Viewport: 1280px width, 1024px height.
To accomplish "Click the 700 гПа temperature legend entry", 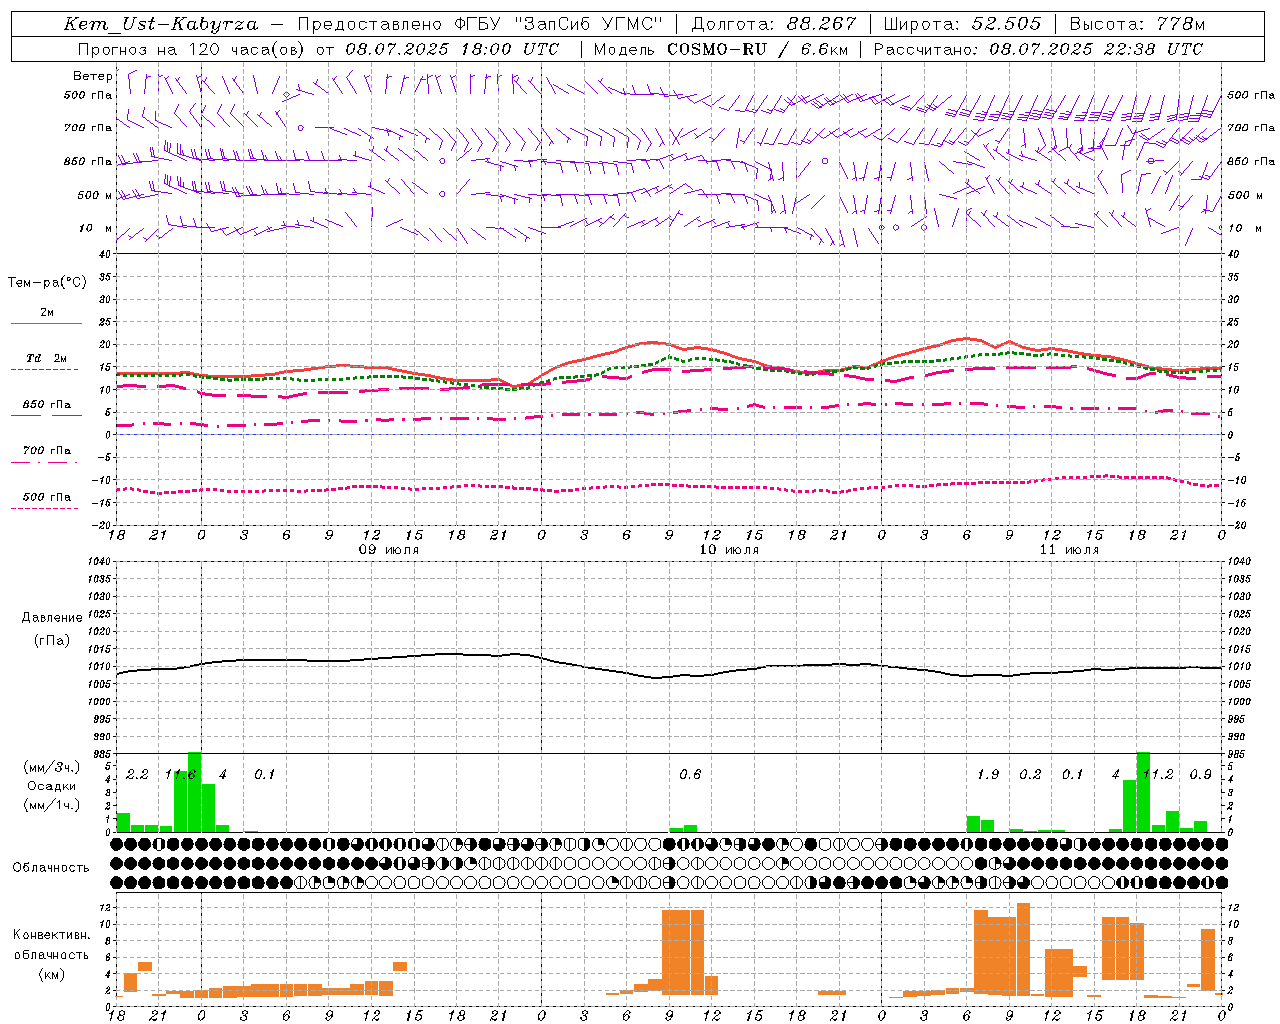I will click(47, 451).
